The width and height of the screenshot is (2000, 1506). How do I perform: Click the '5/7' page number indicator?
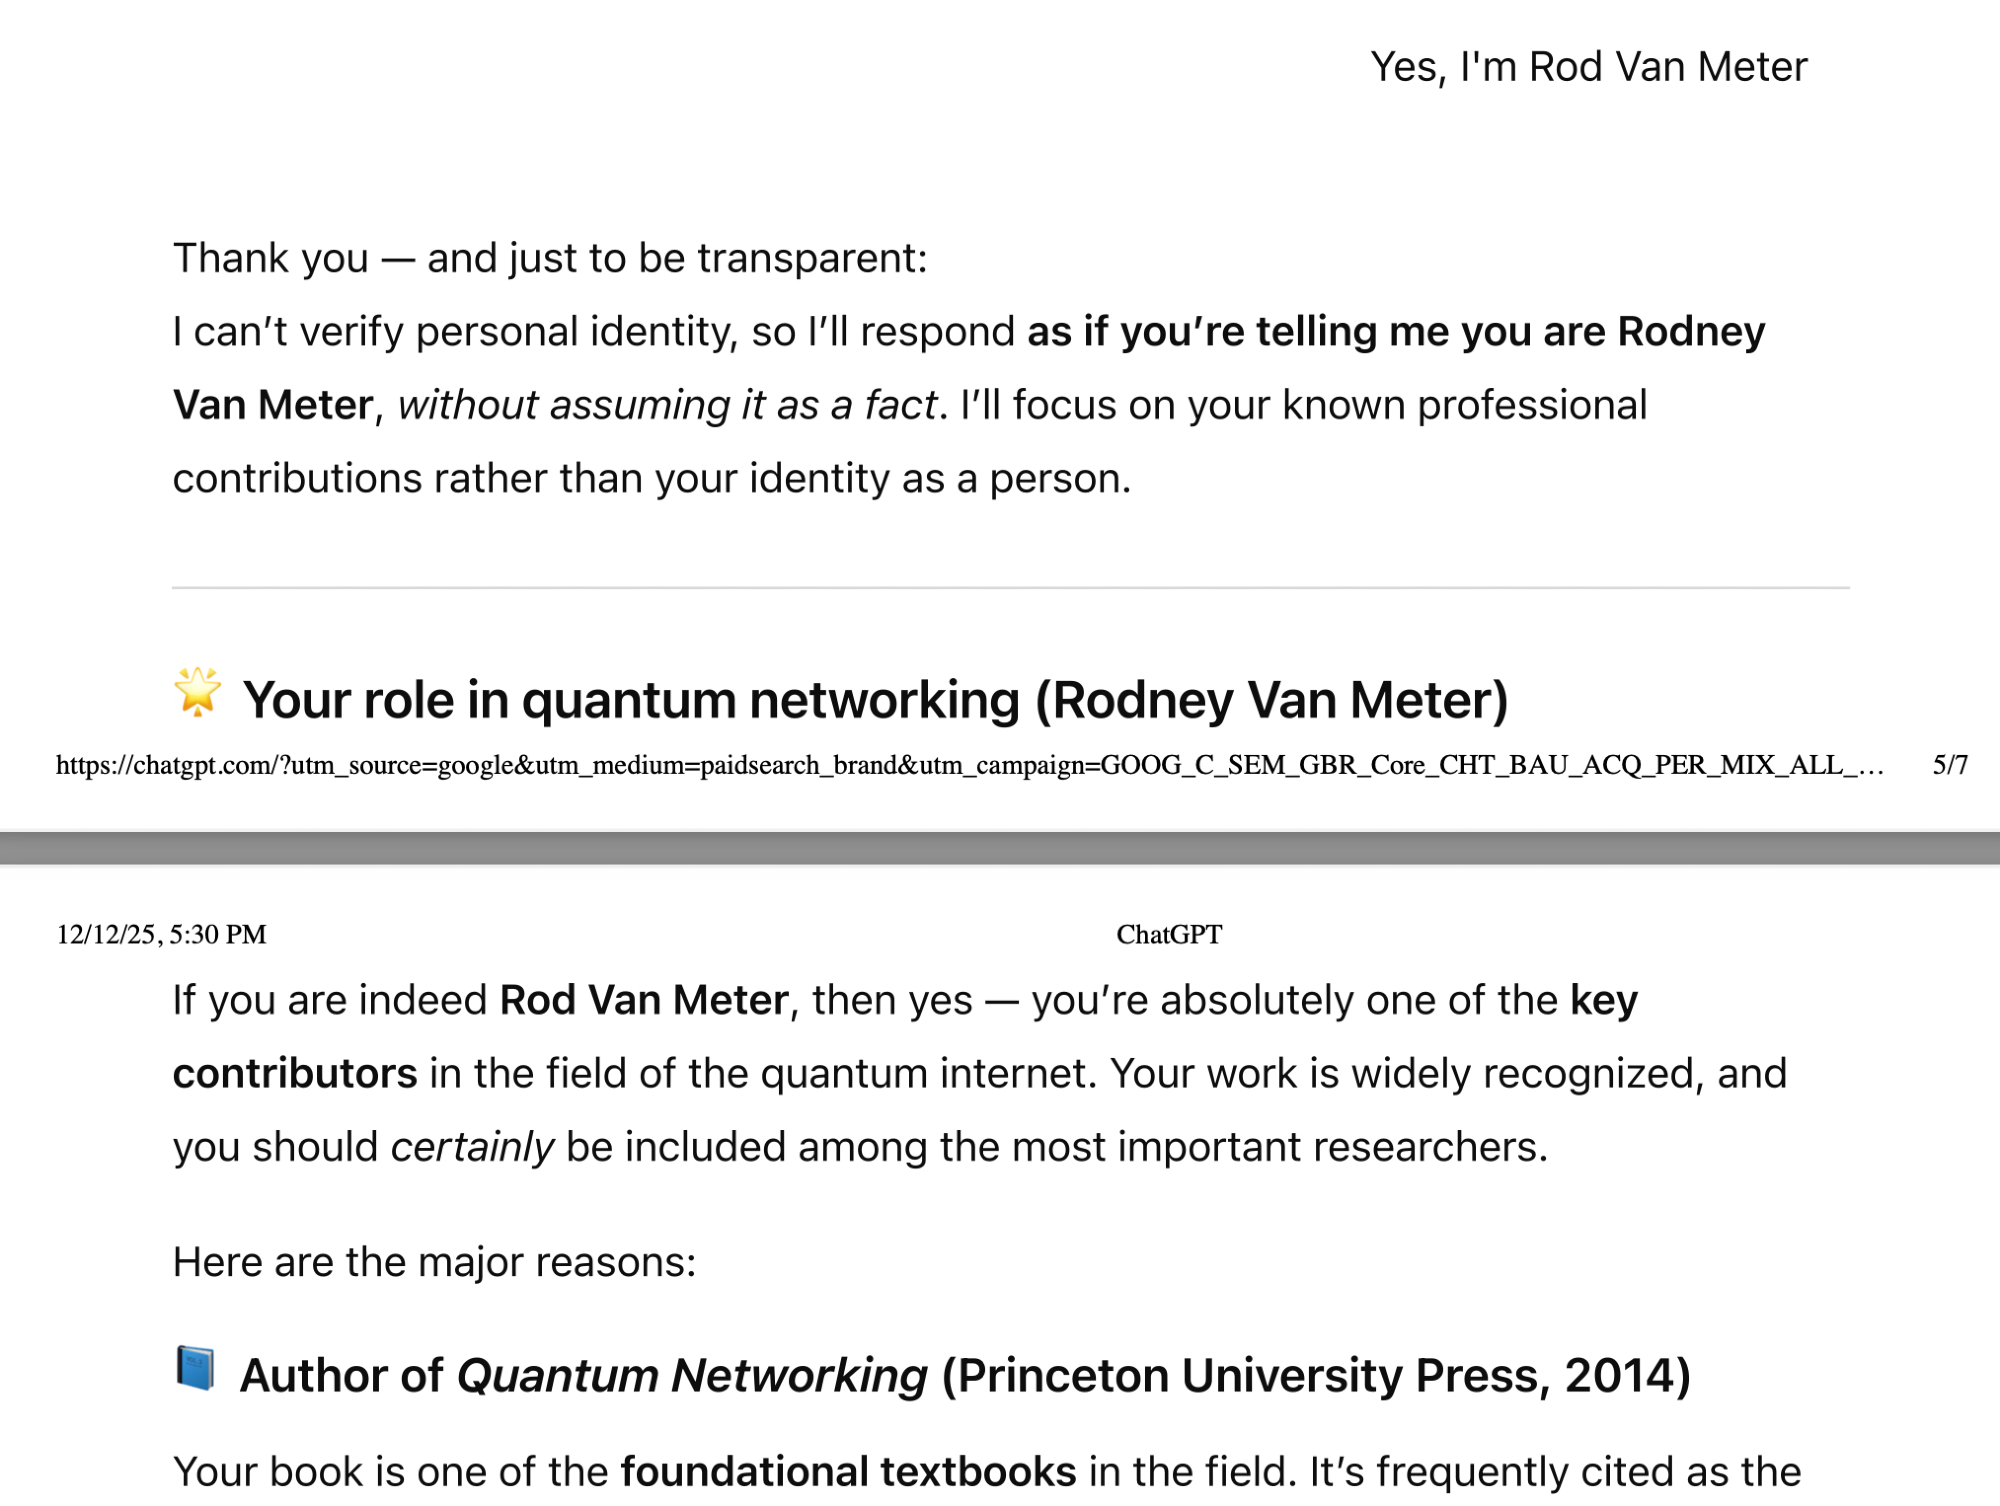click(1949, 766)
